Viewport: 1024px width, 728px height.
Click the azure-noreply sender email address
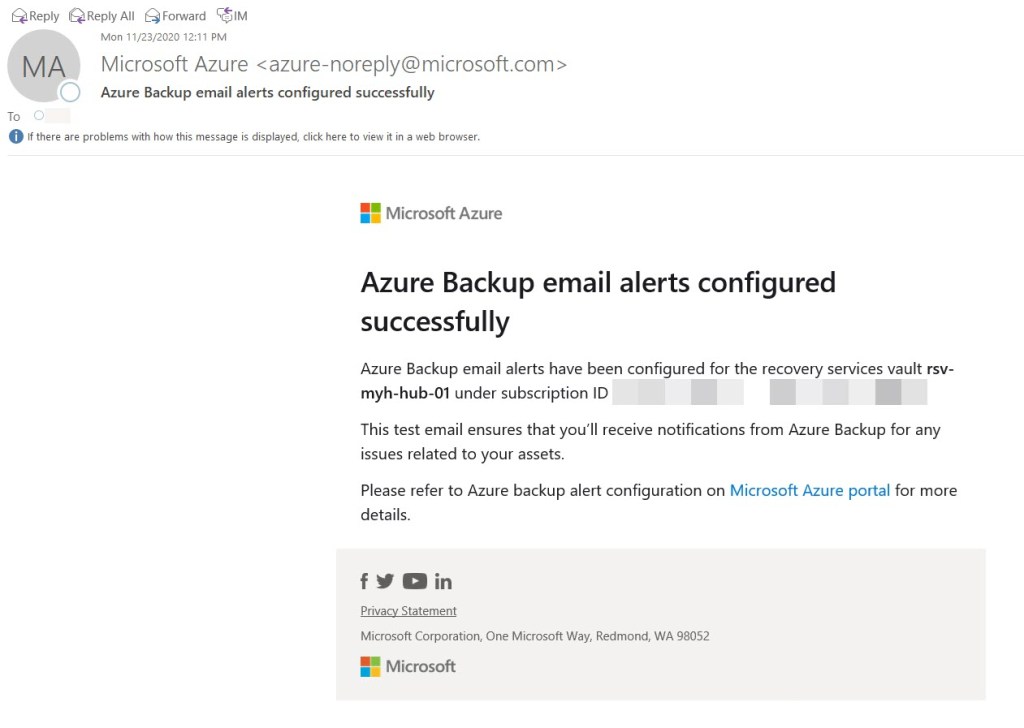[x=411, y=63]
